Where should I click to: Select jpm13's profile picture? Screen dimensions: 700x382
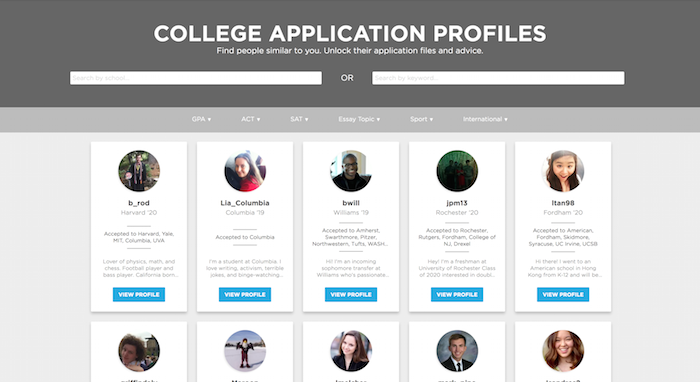[x=457, y=171]
